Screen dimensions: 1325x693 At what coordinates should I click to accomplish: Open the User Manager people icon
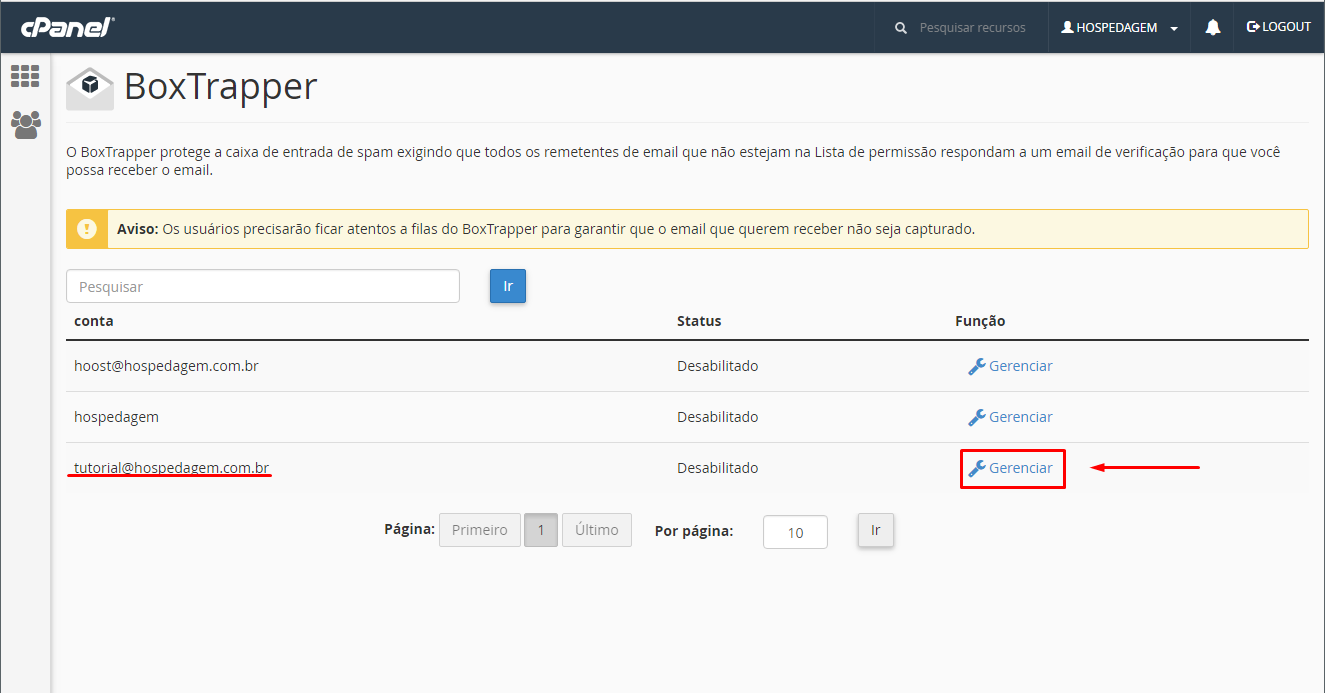click(25, 124)
